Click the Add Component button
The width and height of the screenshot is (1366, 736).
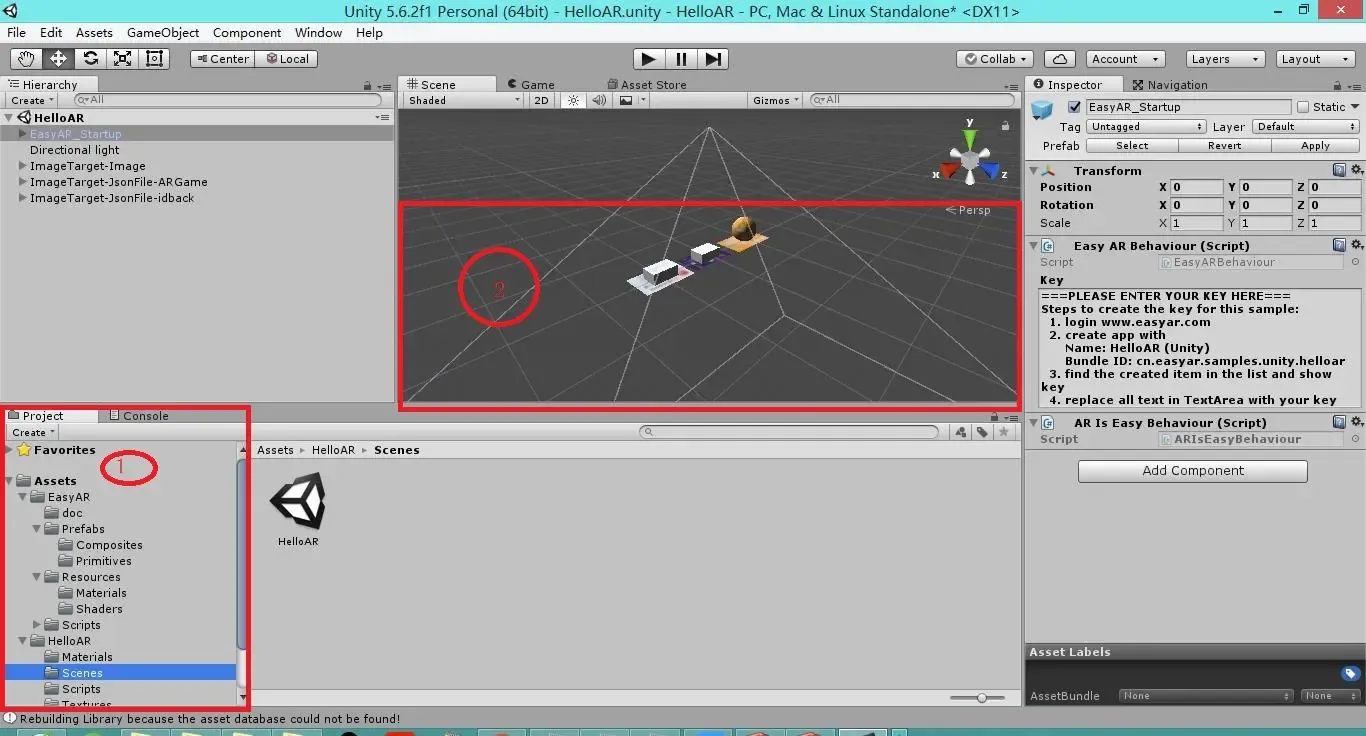tap(1193, 471)
